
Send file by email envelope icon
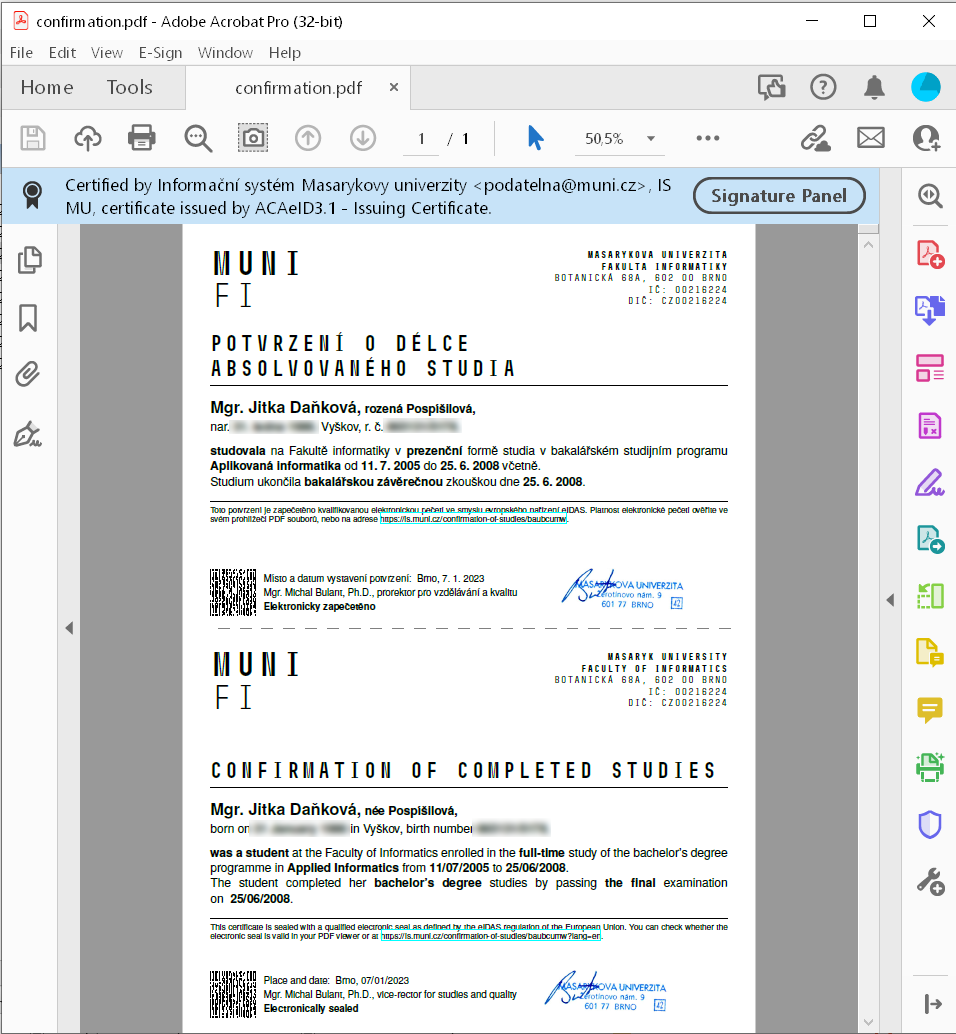(x=871, y=138)
